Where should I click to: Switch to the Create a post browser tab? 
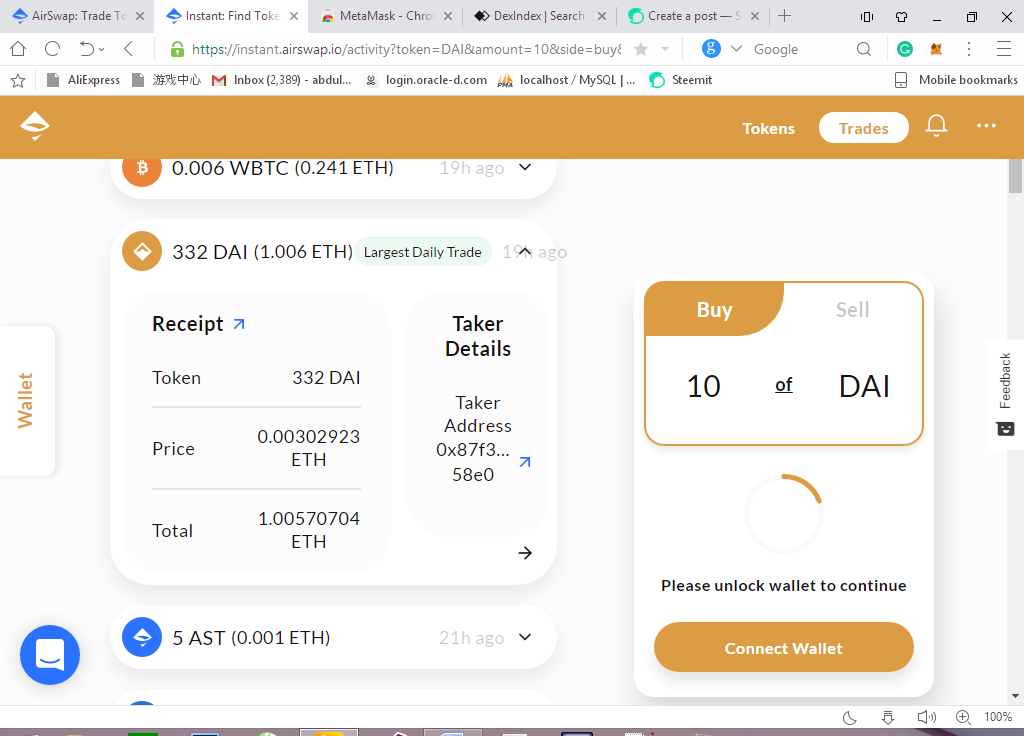pos(694,16)
